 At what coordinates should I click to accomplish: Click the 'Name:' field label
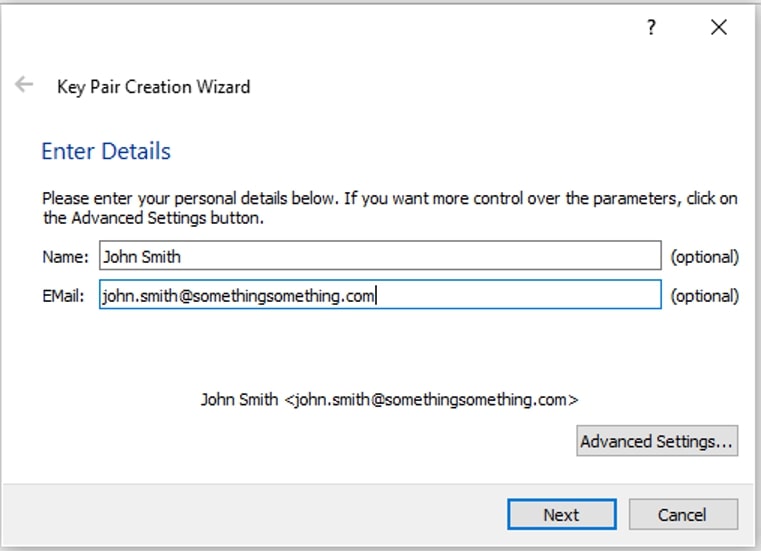click(65, 257)
